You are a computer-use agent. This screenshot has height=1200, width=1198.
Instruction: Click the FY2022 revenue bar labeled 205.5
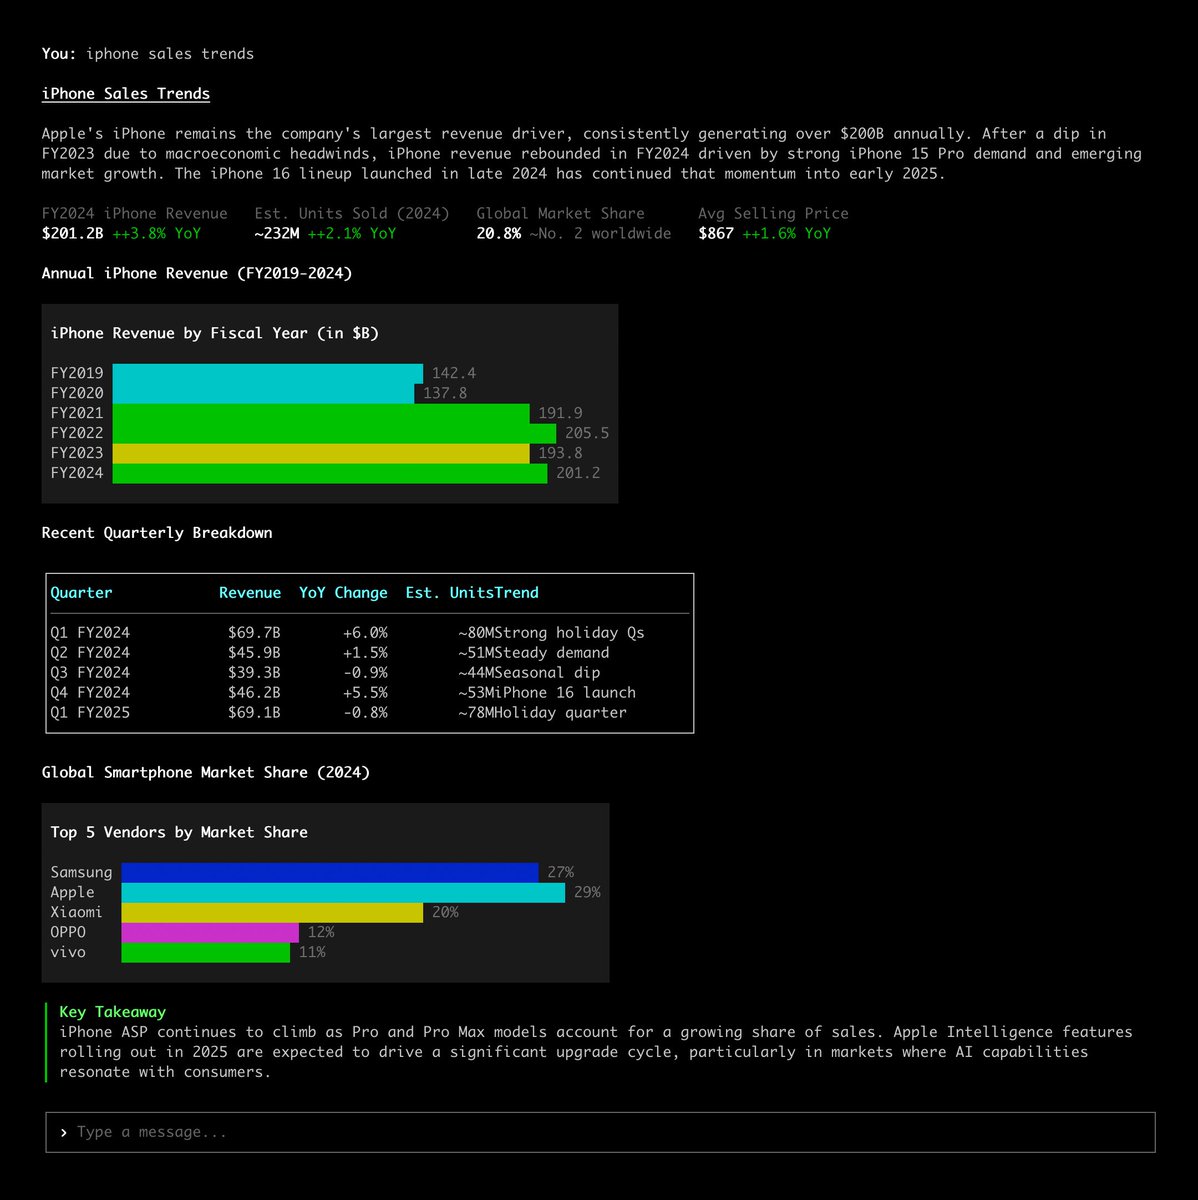pyautogui.click(x=334, y=433)
